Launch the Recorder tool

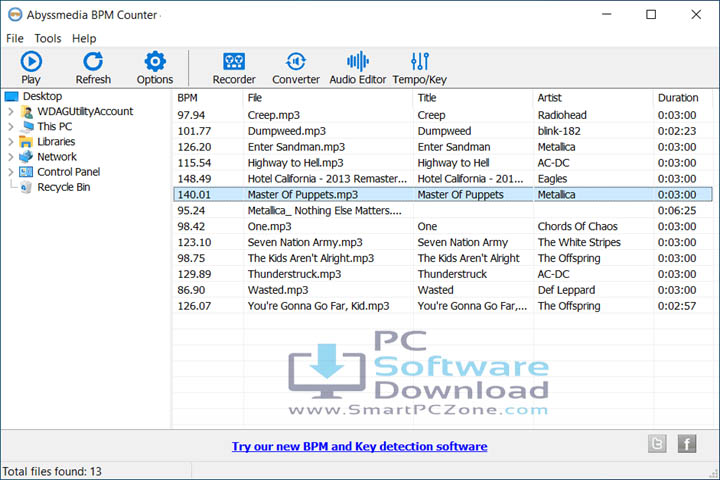[x=234, y=61]
